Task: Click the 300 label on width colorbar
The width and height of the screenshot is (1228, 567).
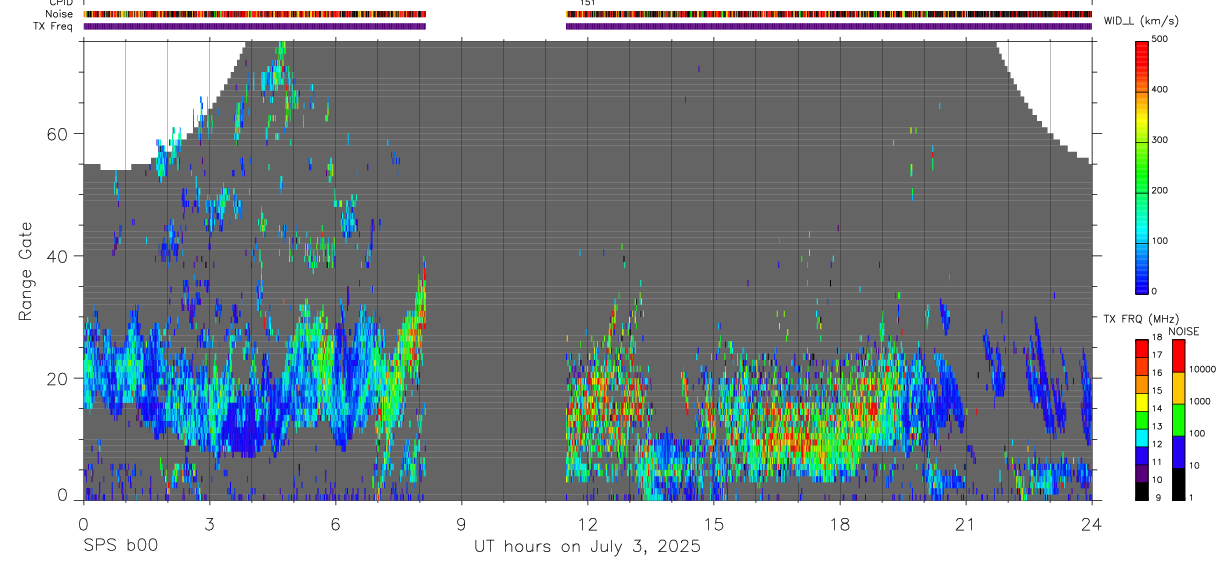Action: (x=1161, y=140)
